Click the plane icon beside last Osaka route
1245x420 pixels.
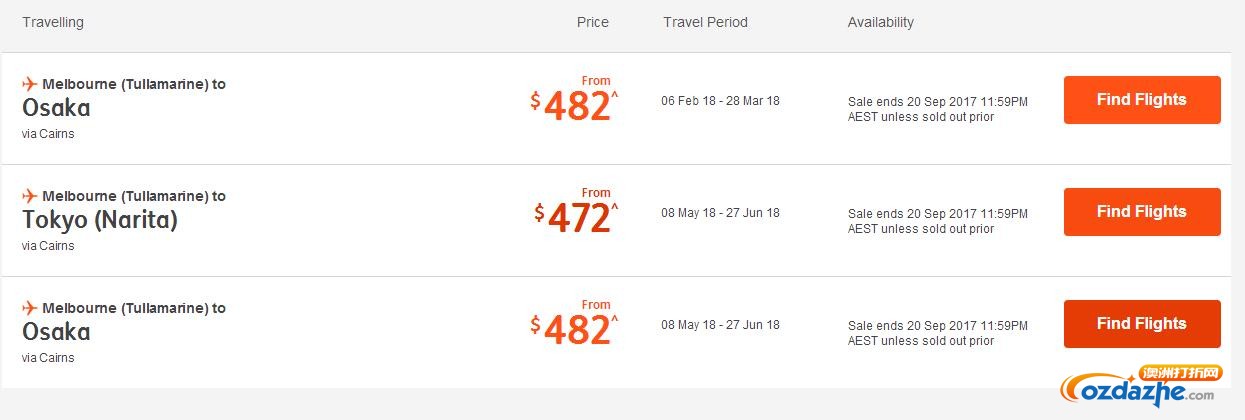[x=30, y=308]
